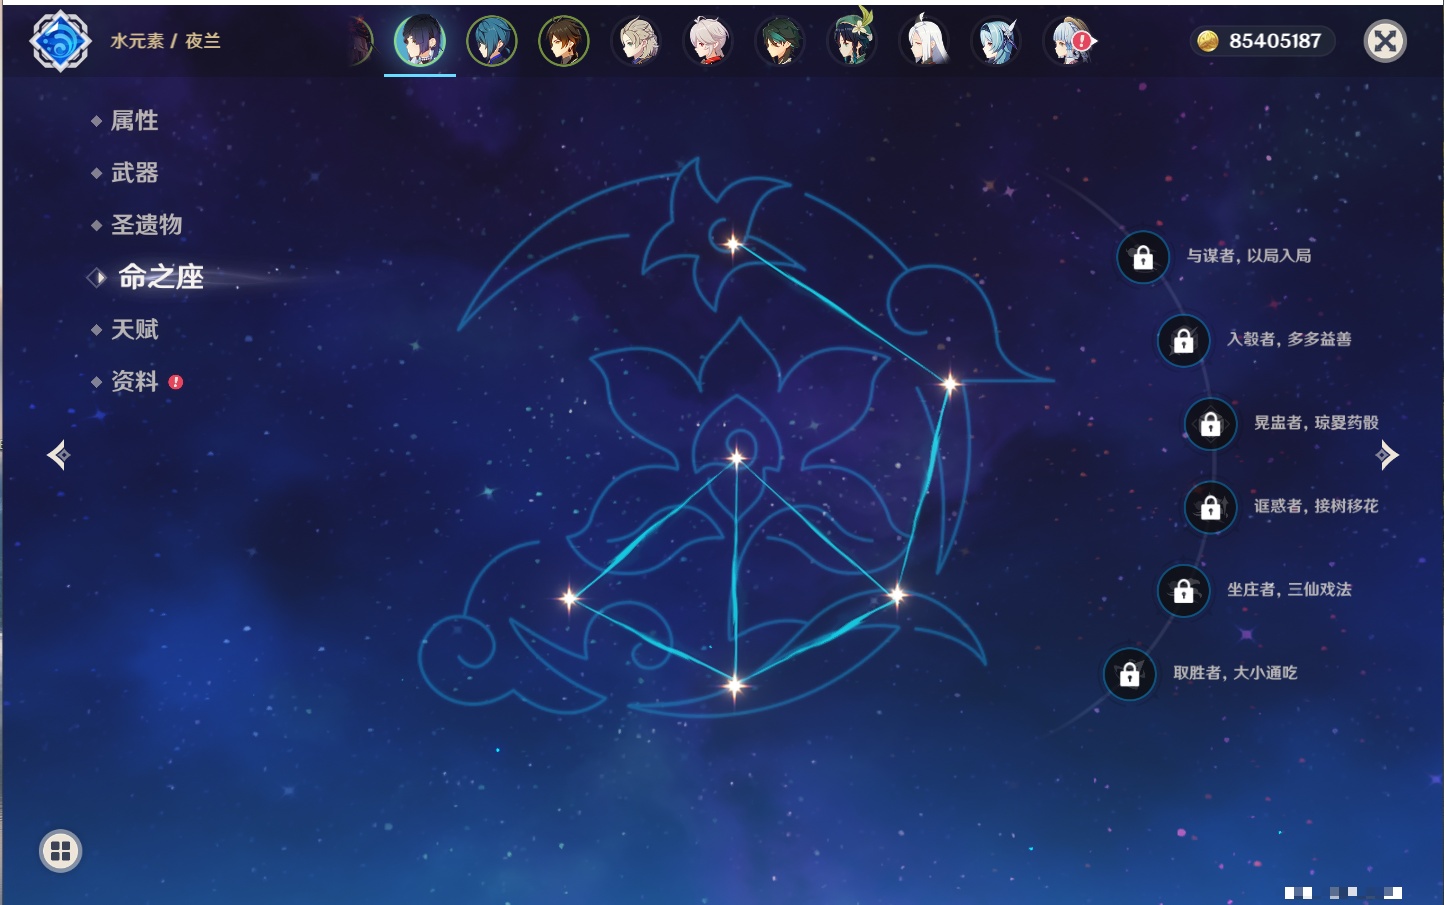Close the character screen with the X button
The width and height of the screenshot is (1444, 905).
pos(1385,41)
